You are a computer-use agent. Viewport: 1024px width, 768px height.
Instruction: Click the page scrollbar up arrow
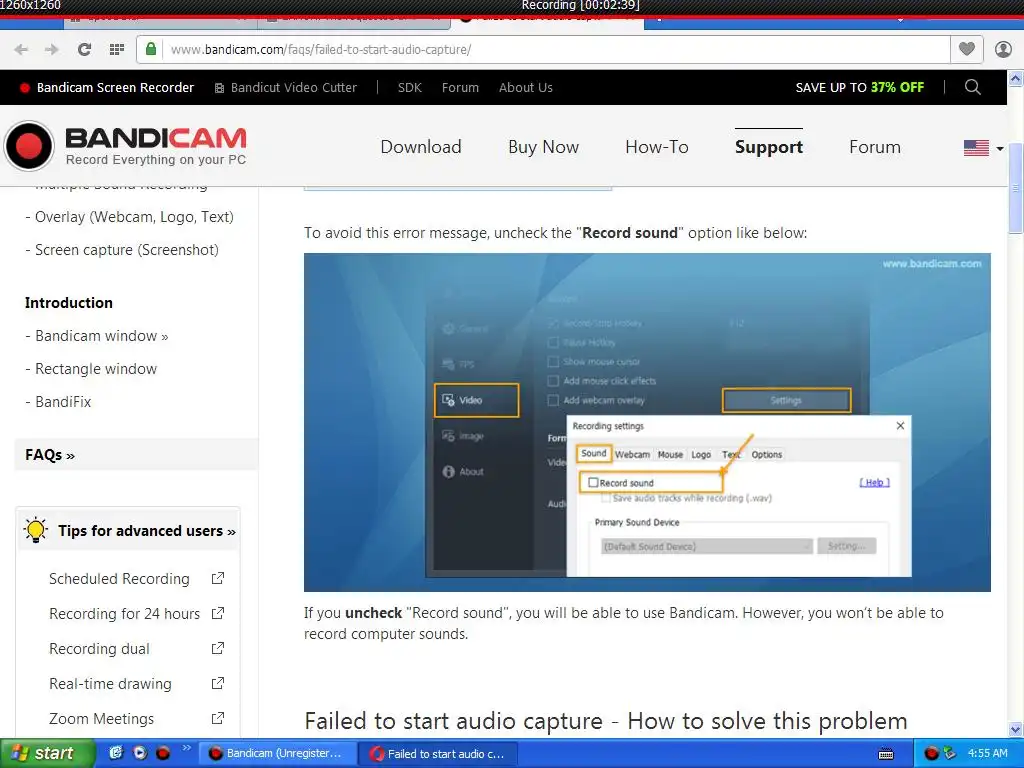click(x=1016, y=79)
